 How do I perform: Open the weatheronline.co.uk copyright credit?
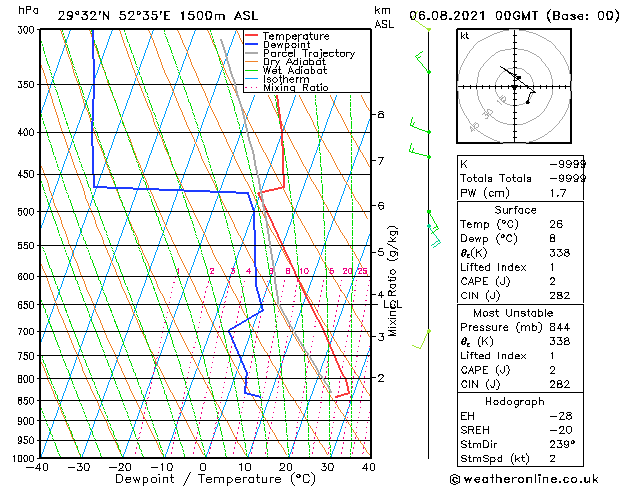[x=524, y=479]
